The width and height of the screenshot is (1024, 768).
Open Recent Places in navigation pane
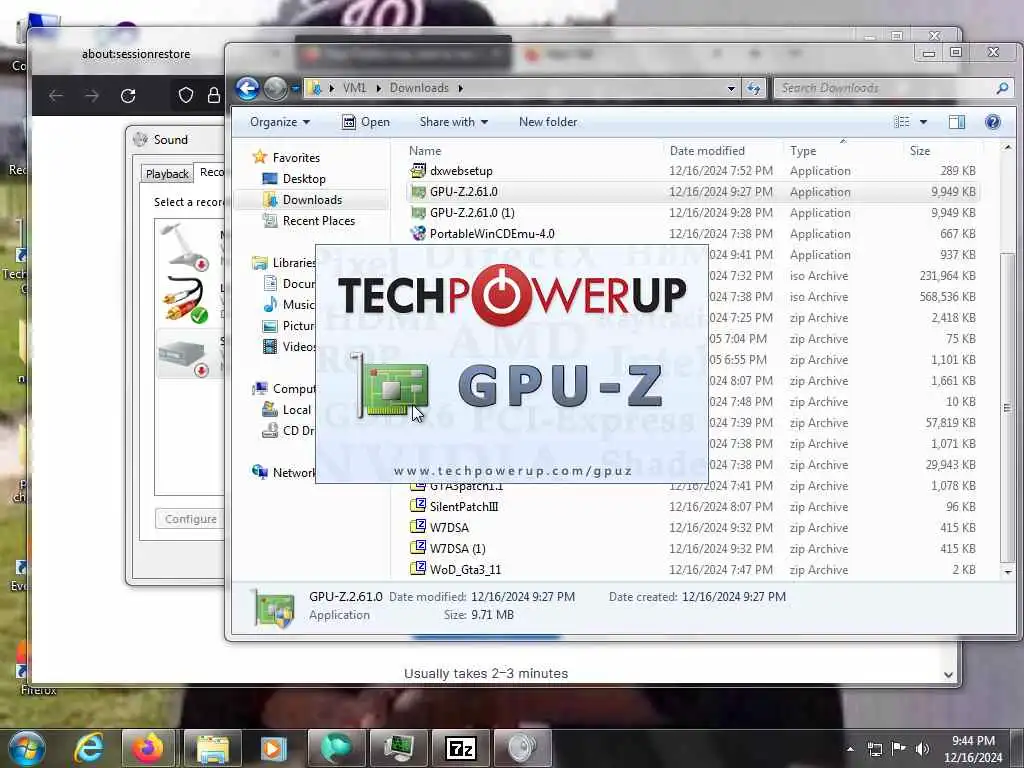pos(319,221)
